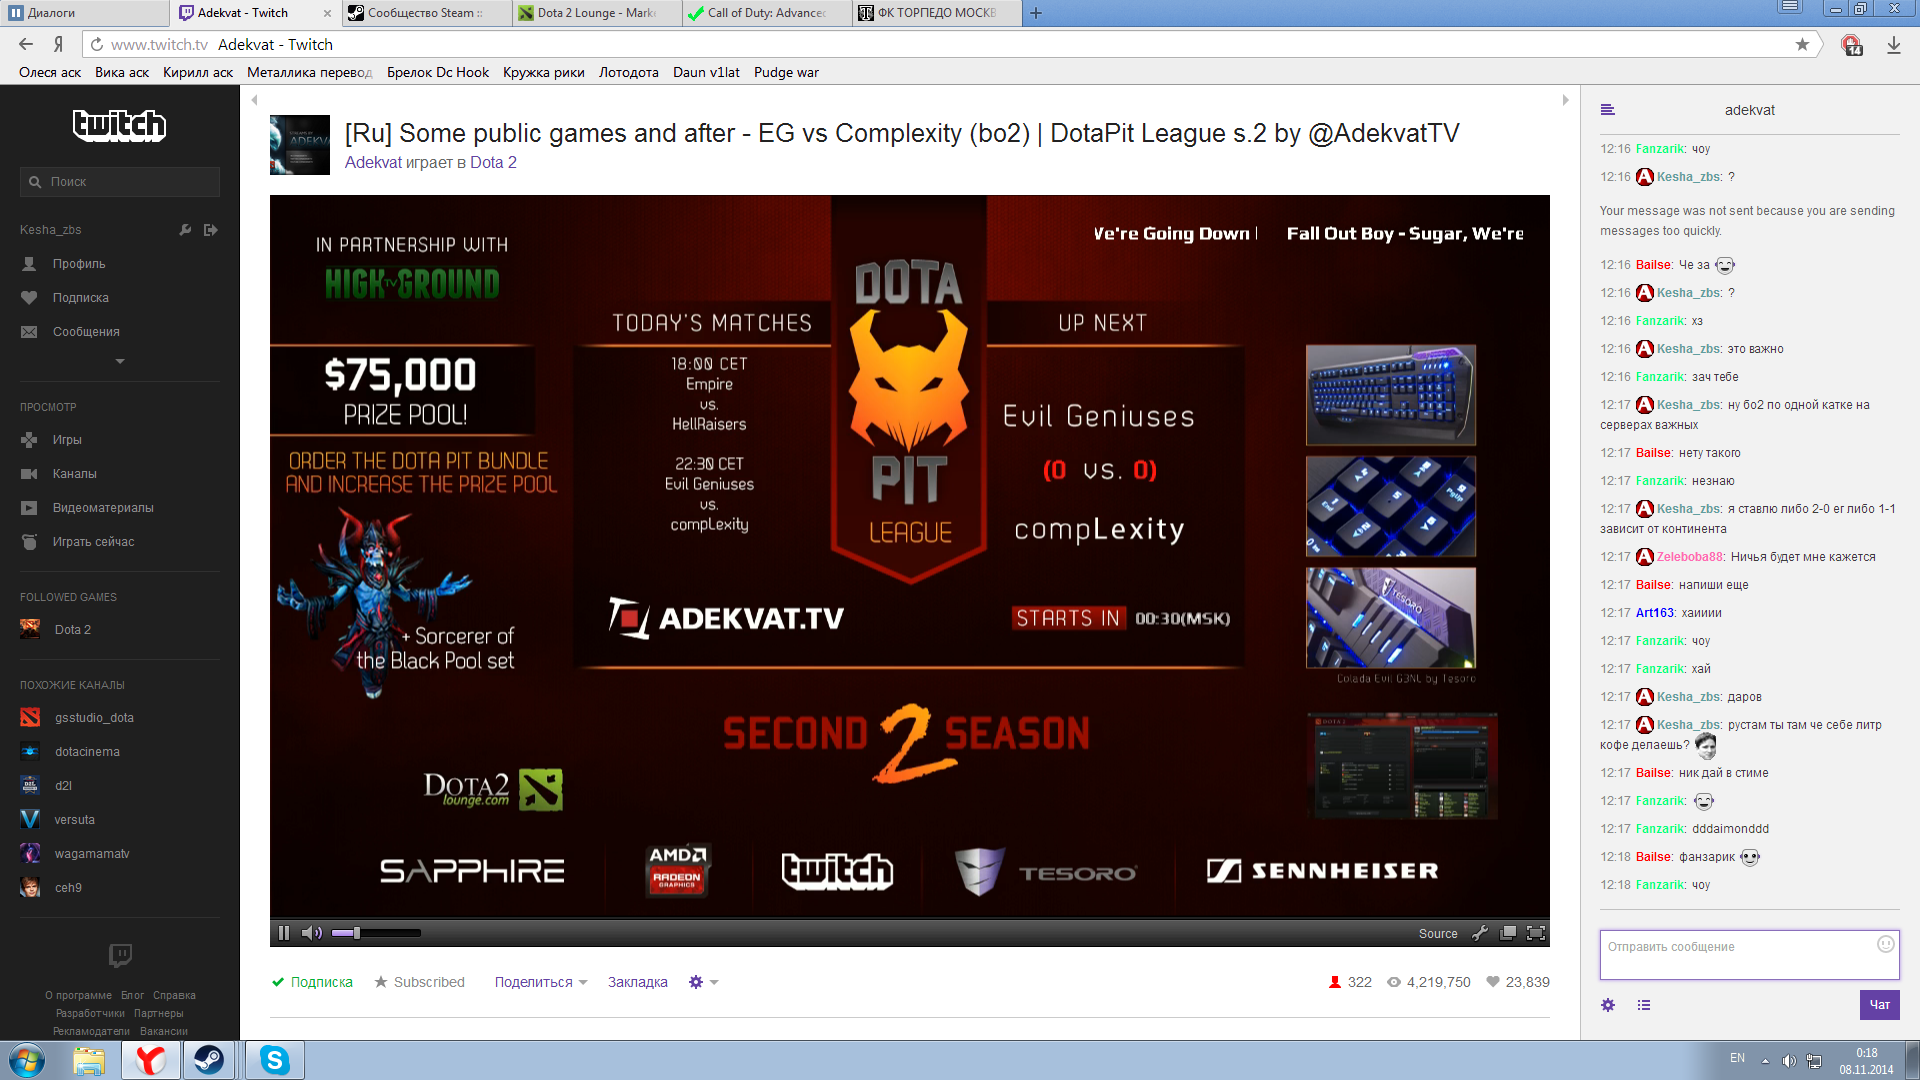Open similar channel wagamamatv

(x=92, y=854)
